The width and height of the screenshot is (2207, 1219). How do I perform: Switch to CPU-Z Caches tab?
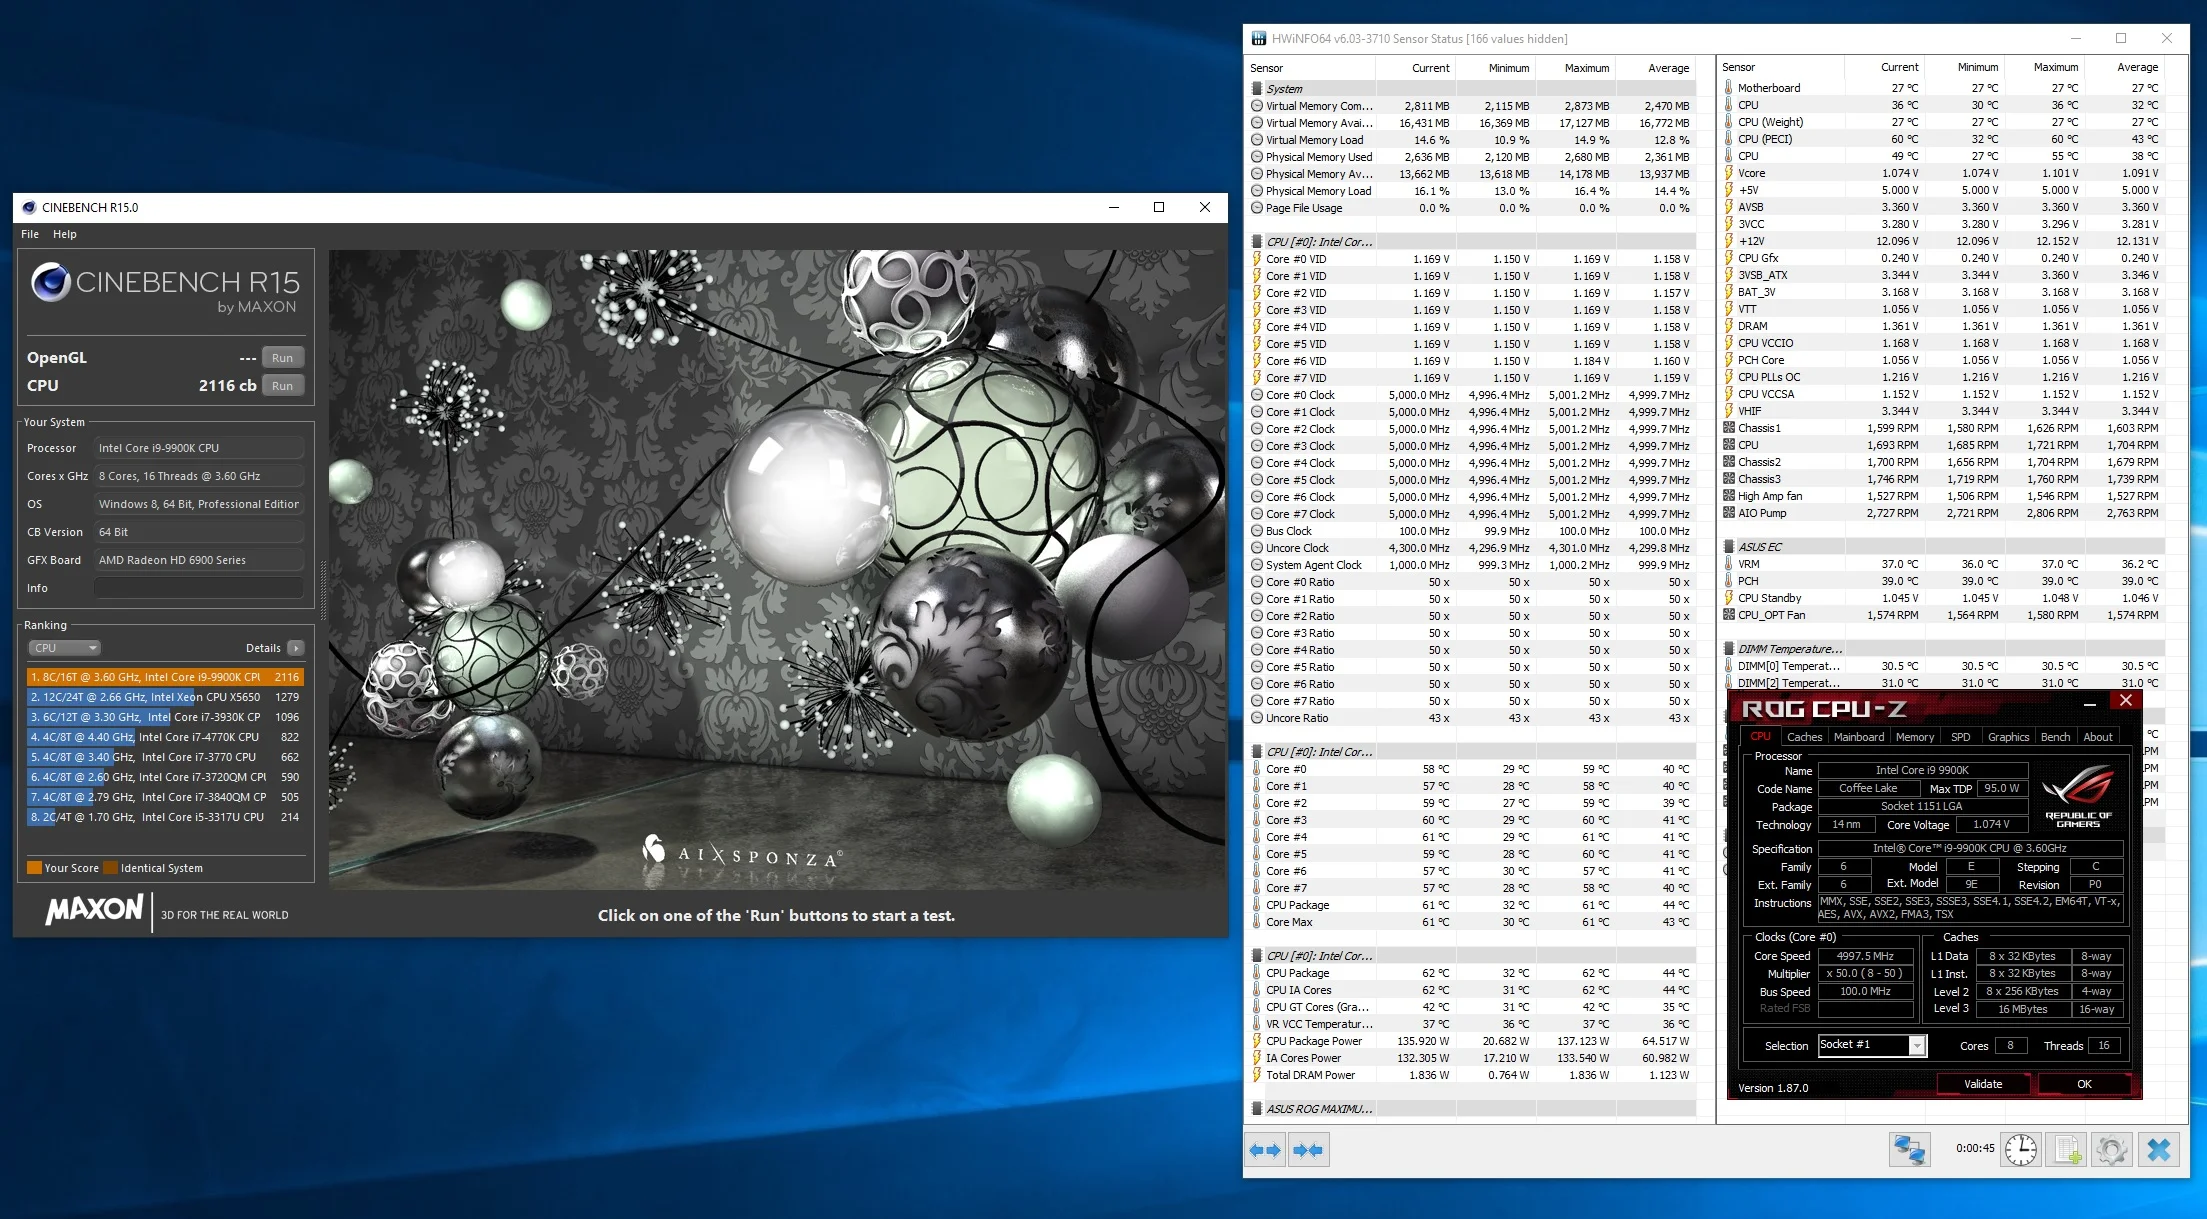pyautogui.click(x=1804, y=737)
